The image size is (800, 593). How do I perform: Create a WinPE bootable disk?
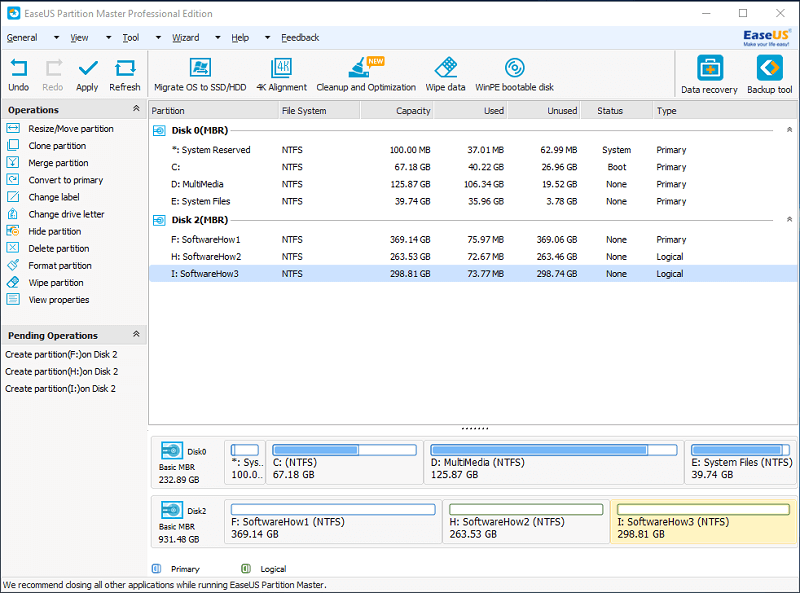514,74
